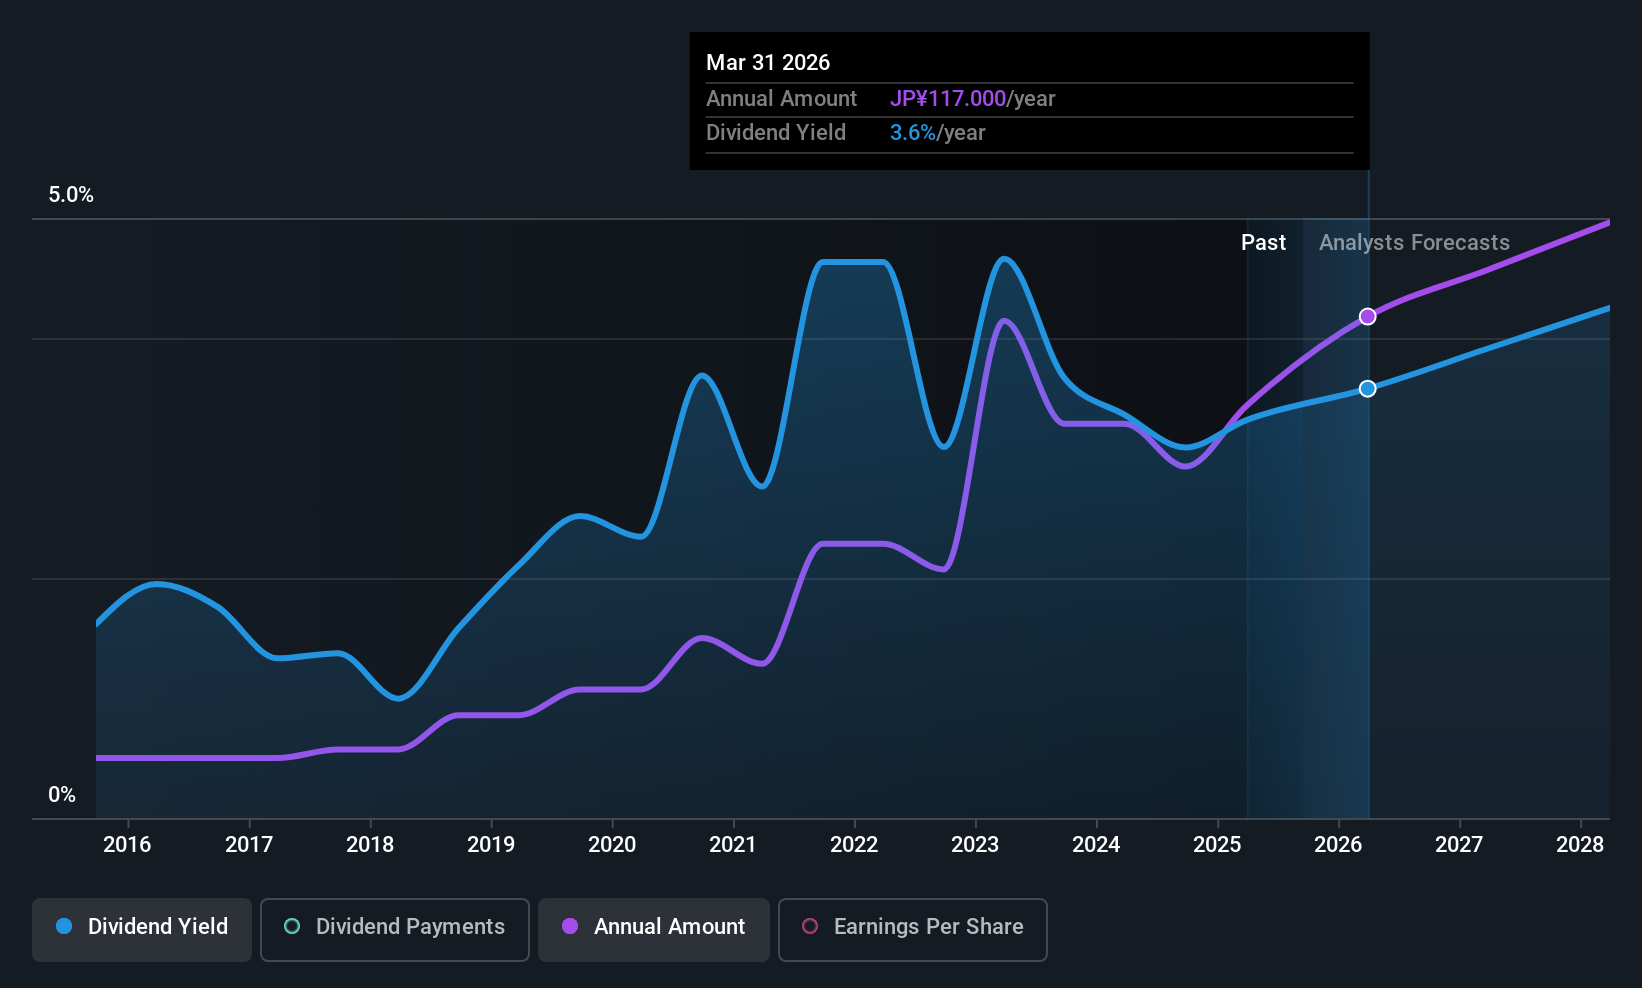Screen dimensions: 1642x988
Task: Click the 3.6%/year dividend yield value
Action: coord(937,133)
